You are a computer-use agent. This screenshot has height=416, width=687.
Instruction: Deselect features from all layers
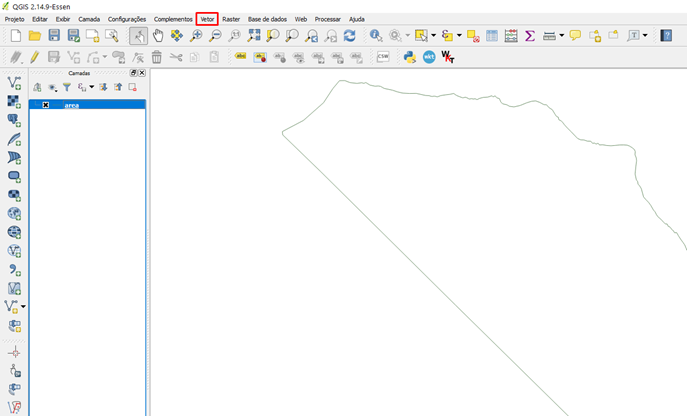pos(473,36)
